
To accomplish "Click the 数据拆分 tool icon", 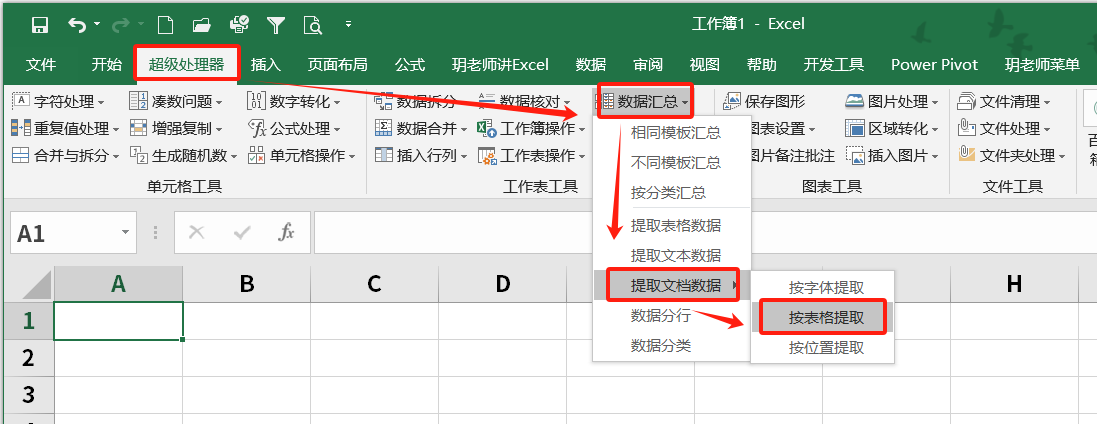I will coord(383,102).
